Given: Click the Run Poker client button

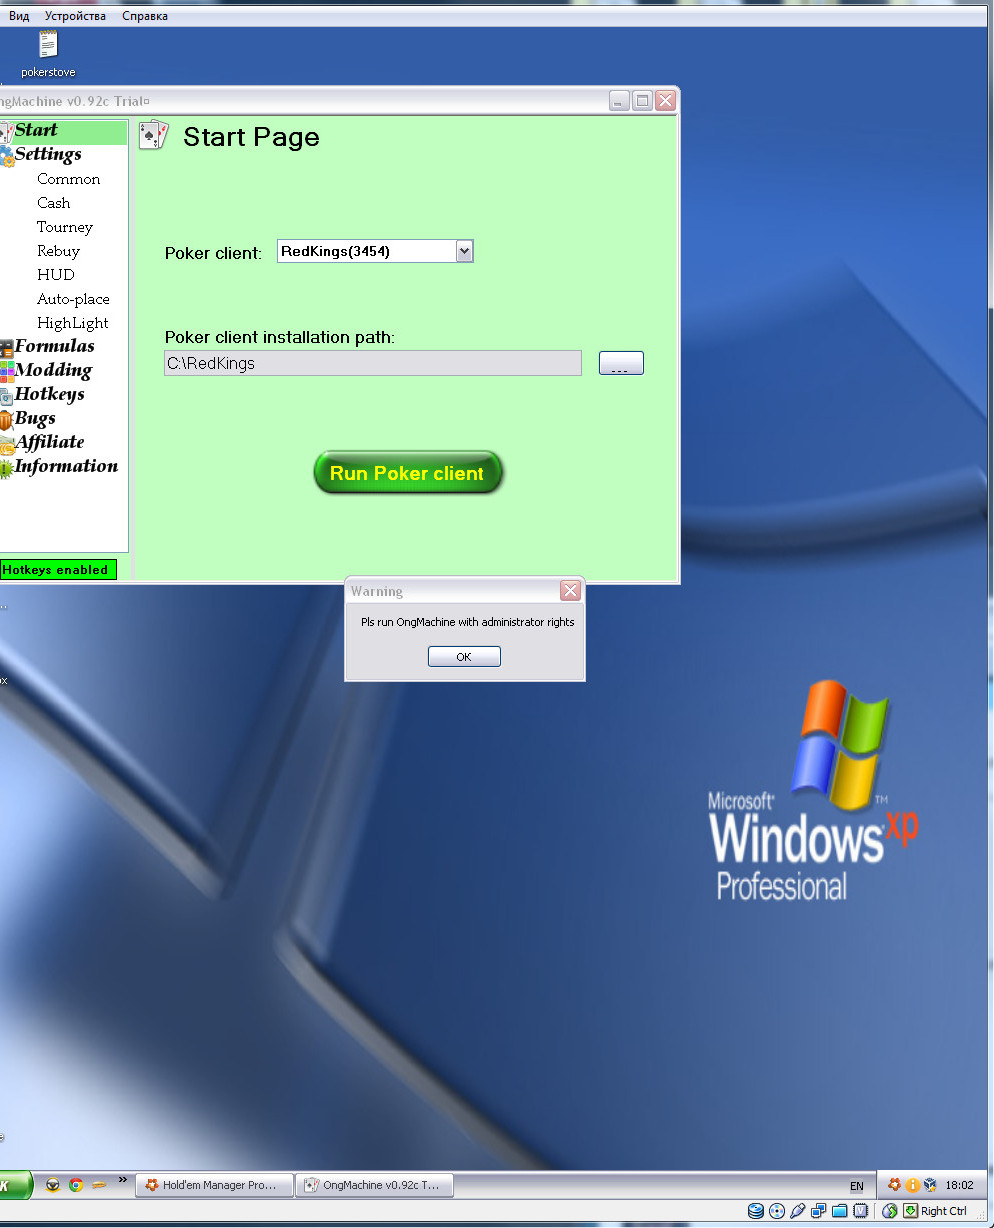Looking at the screenshot, I should 408,473.
